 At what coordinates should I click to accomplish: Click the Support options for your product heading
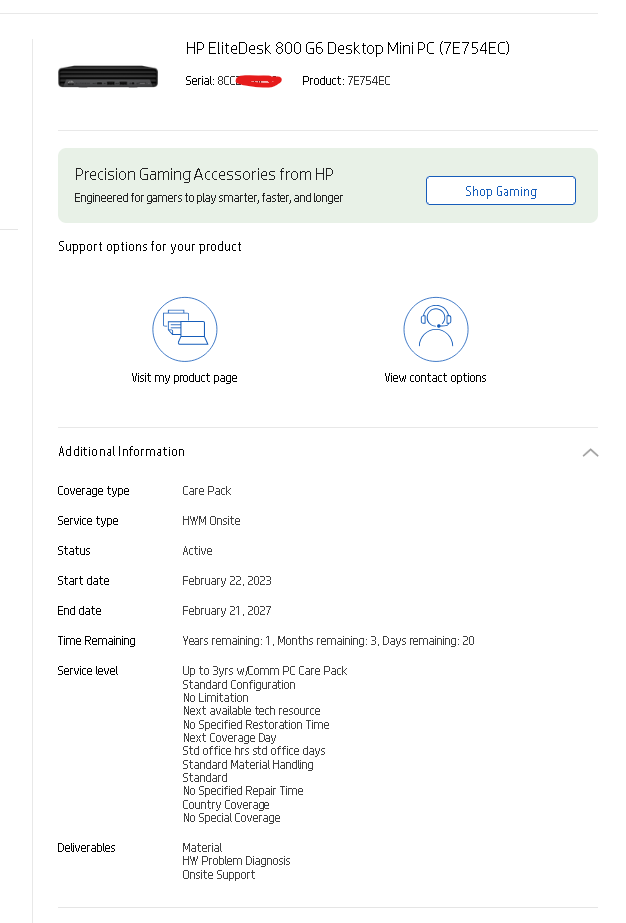click(150, 247)
